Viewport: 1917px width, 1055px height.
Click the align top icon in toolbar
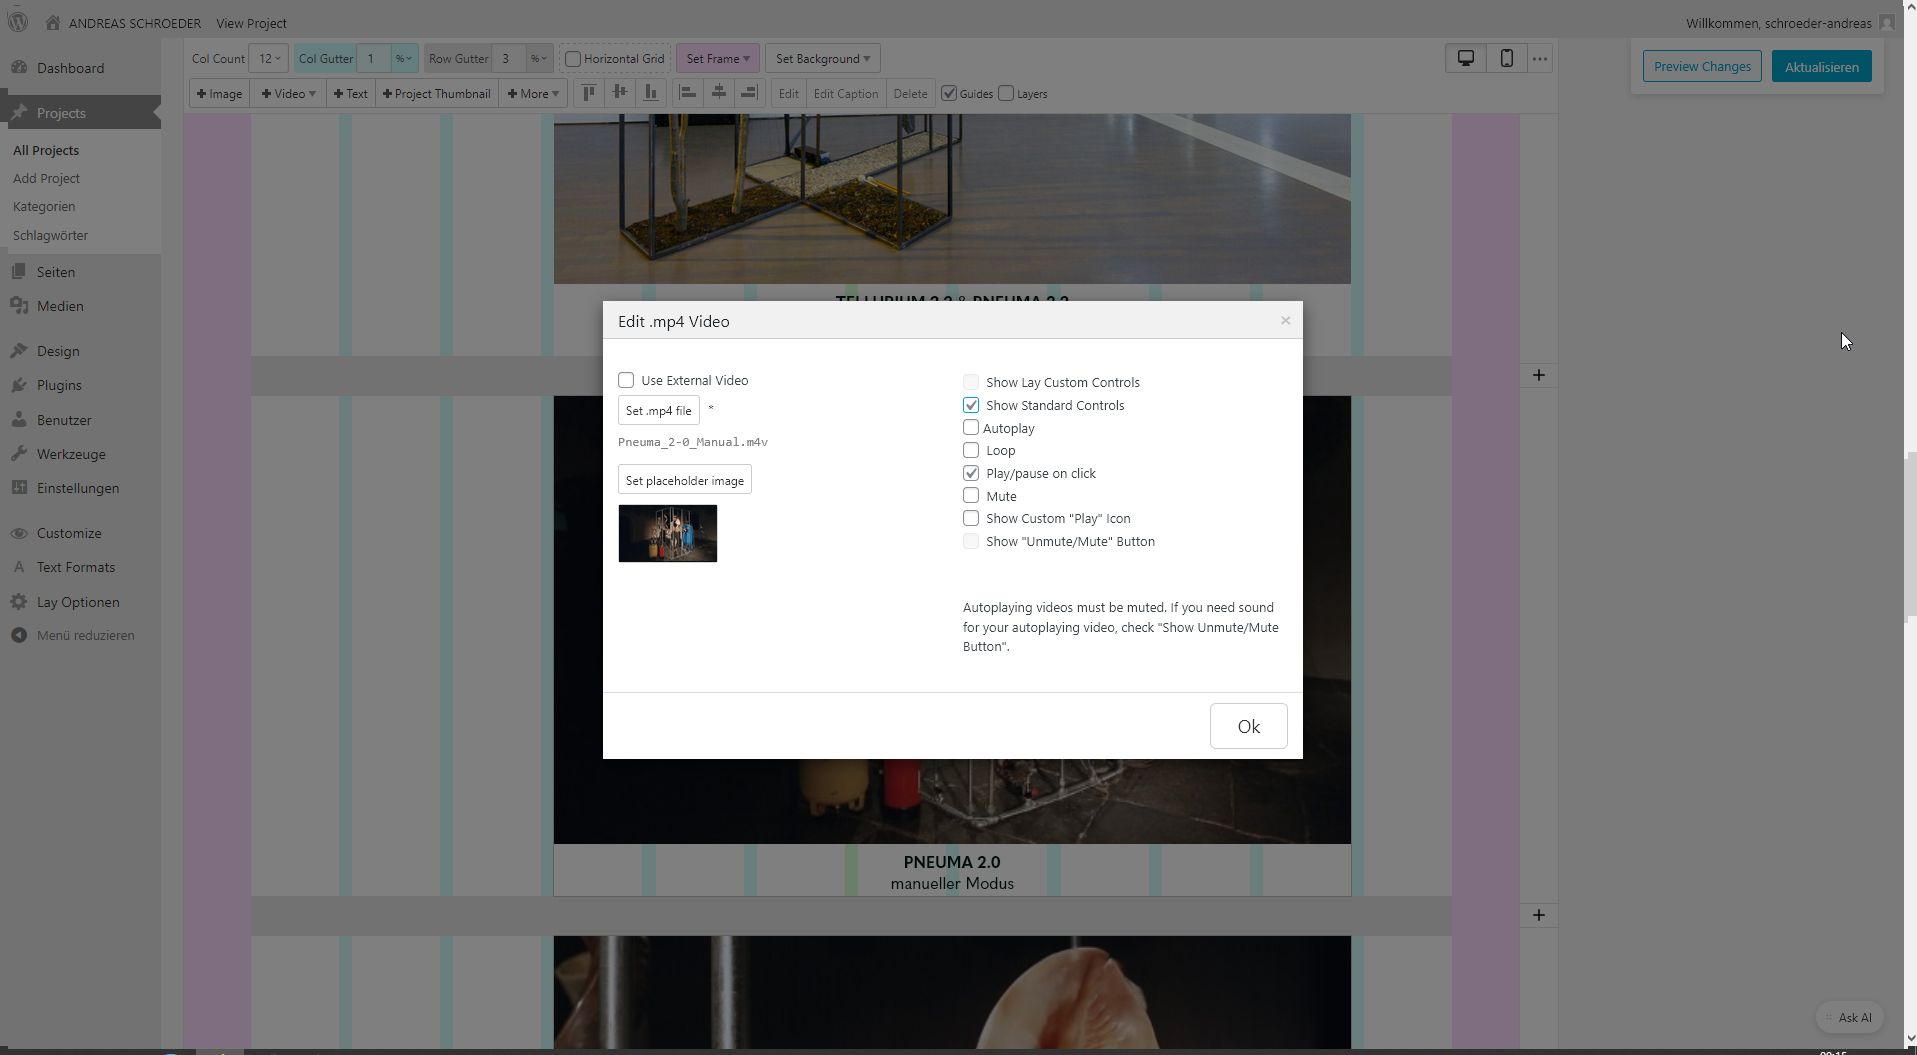pyautogui.click(x=589, y=94)
